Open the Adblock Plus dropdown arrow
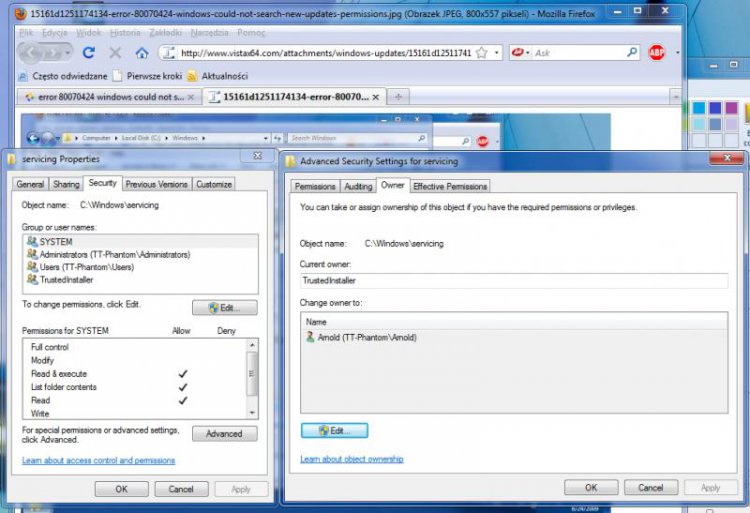750x513 pixels. [677, 53]
